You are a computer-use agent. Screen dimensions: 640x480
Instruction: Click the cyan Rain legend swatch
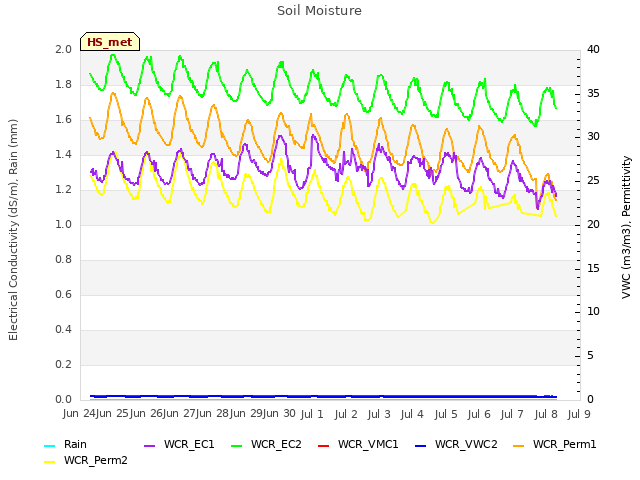click(x=49, y=445)
